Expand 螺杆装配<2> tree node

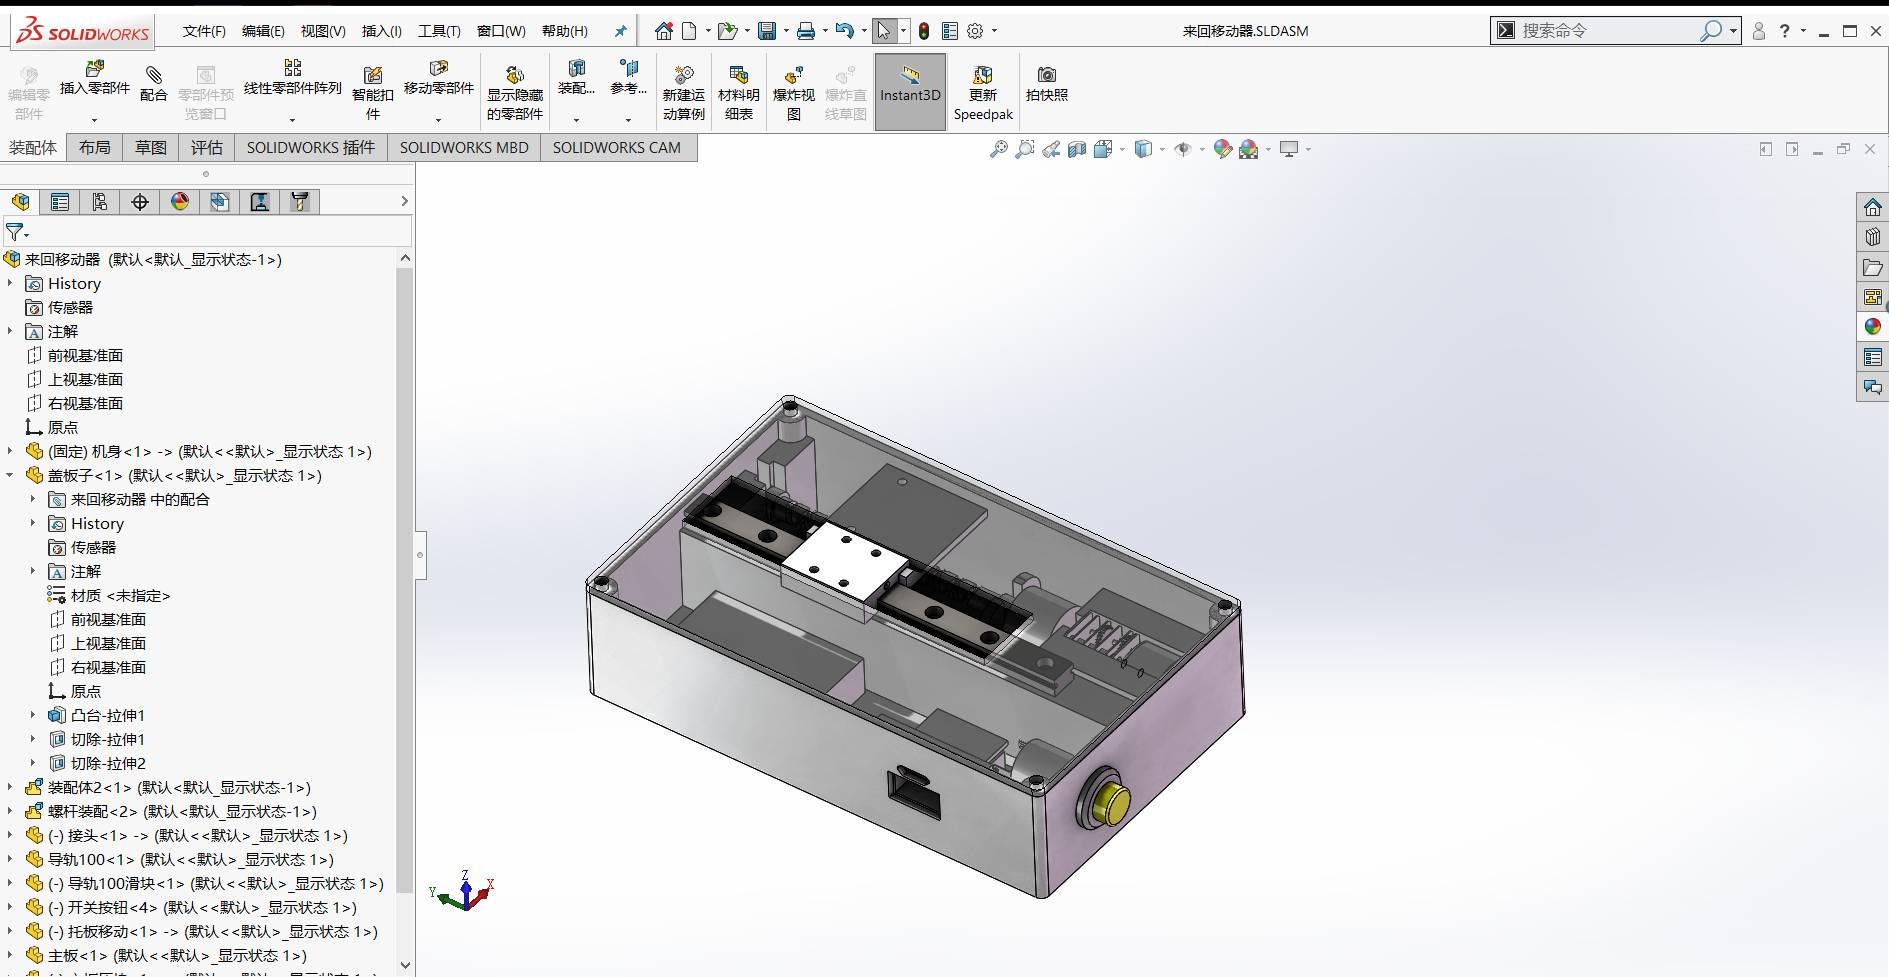(x=10, y=811)
